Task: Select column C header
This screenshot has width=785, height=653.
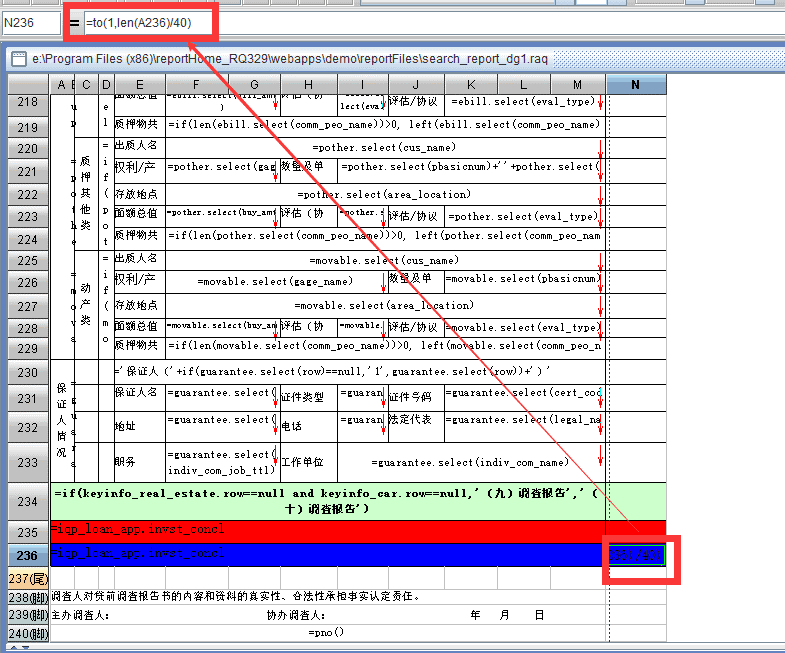Action: (x=87, y=85)
